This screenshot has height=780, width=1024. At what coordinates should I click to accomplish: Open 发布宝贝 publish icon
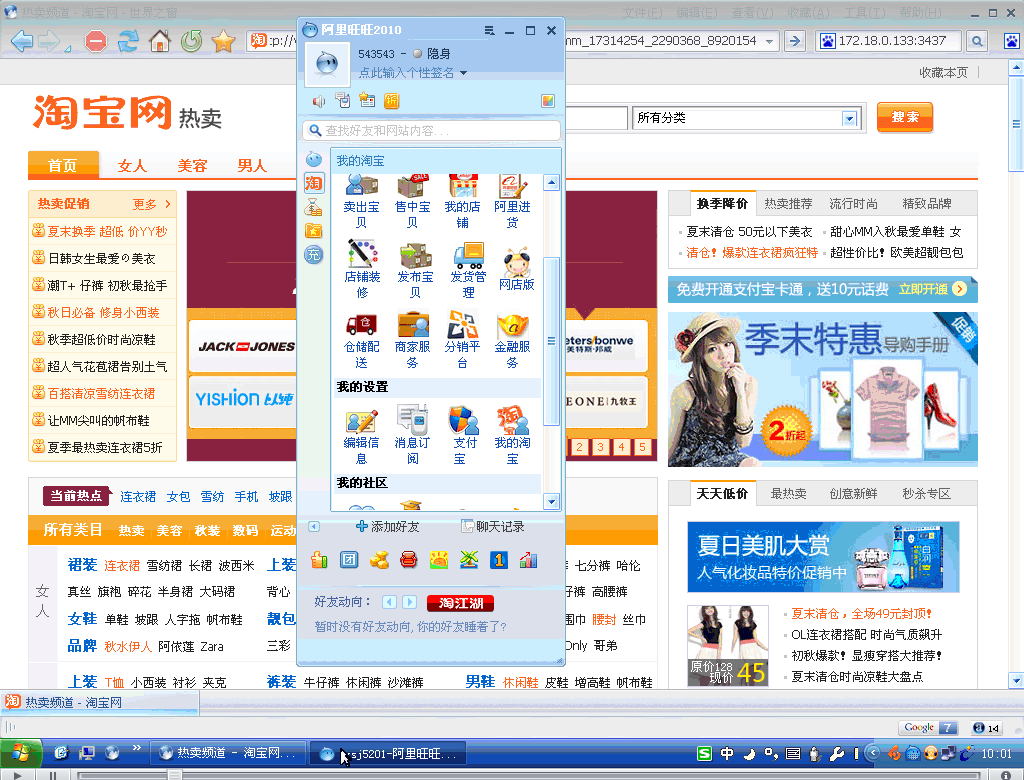pyautogui.click(x=415, y=268)
